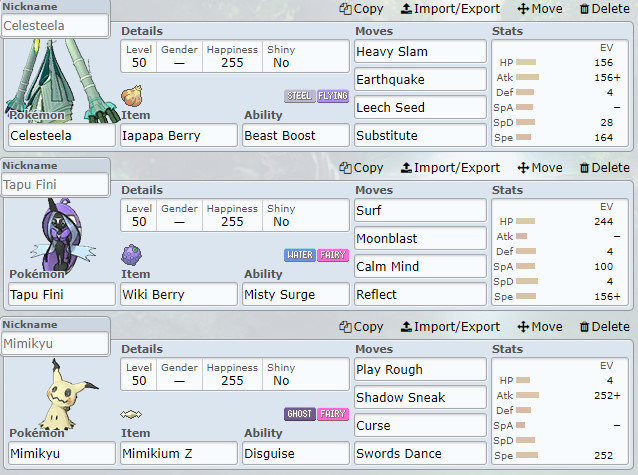The height and width of the screenshot is (475, 638).
Task: Click Mimikyu's Ghost type badge
Action: [299, 414]
